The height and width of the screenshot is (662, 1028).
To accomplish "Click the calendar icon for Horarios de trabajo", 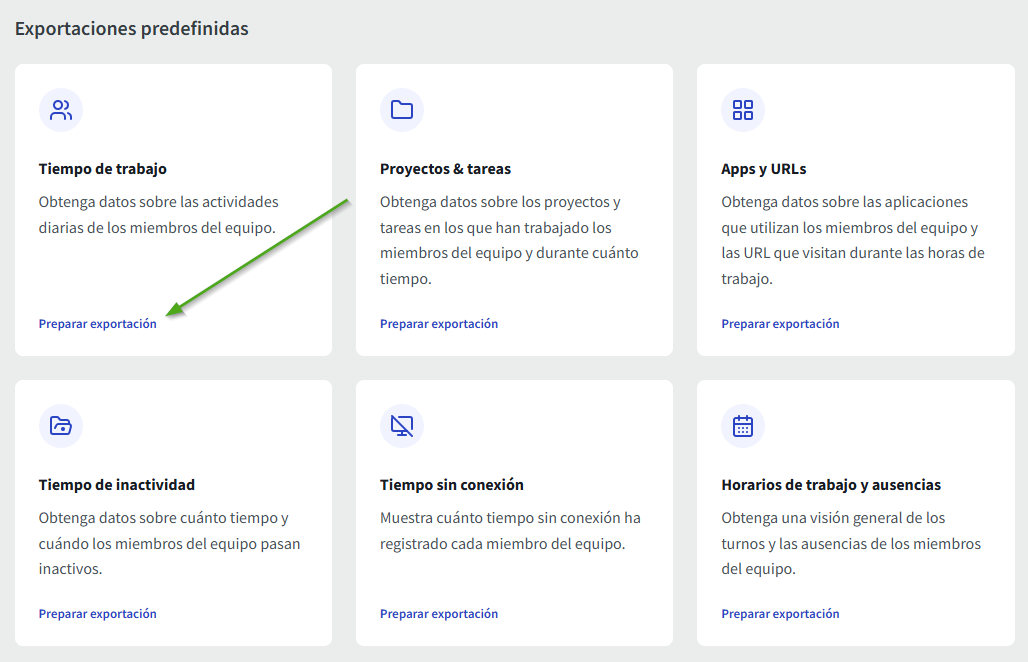I will coord(743,426).
